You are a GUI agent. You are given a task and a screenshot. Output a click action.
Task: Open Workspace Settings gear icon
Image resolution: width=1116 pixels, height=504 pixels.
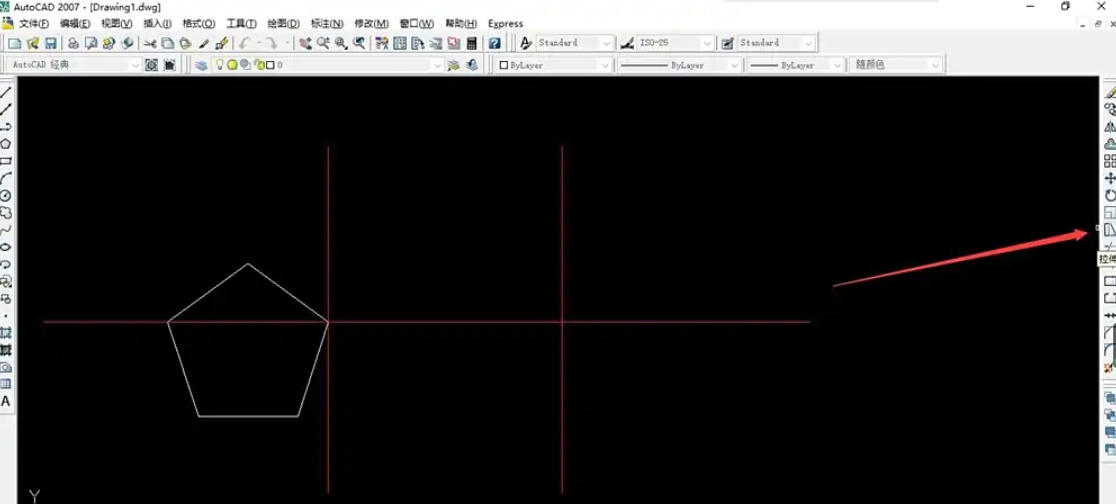(152, 65)
